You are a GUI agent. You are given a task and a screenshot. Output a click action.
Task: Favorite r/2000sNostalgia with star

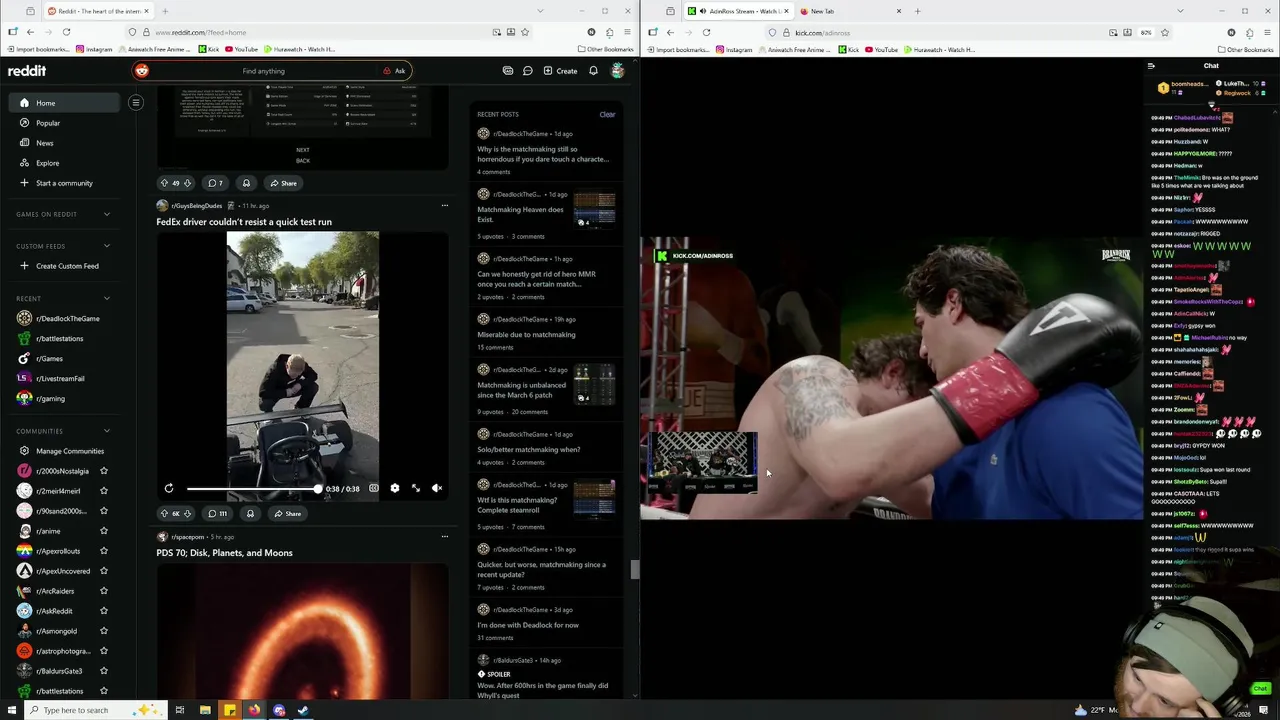pyautogui.click(x=104, y=471)
